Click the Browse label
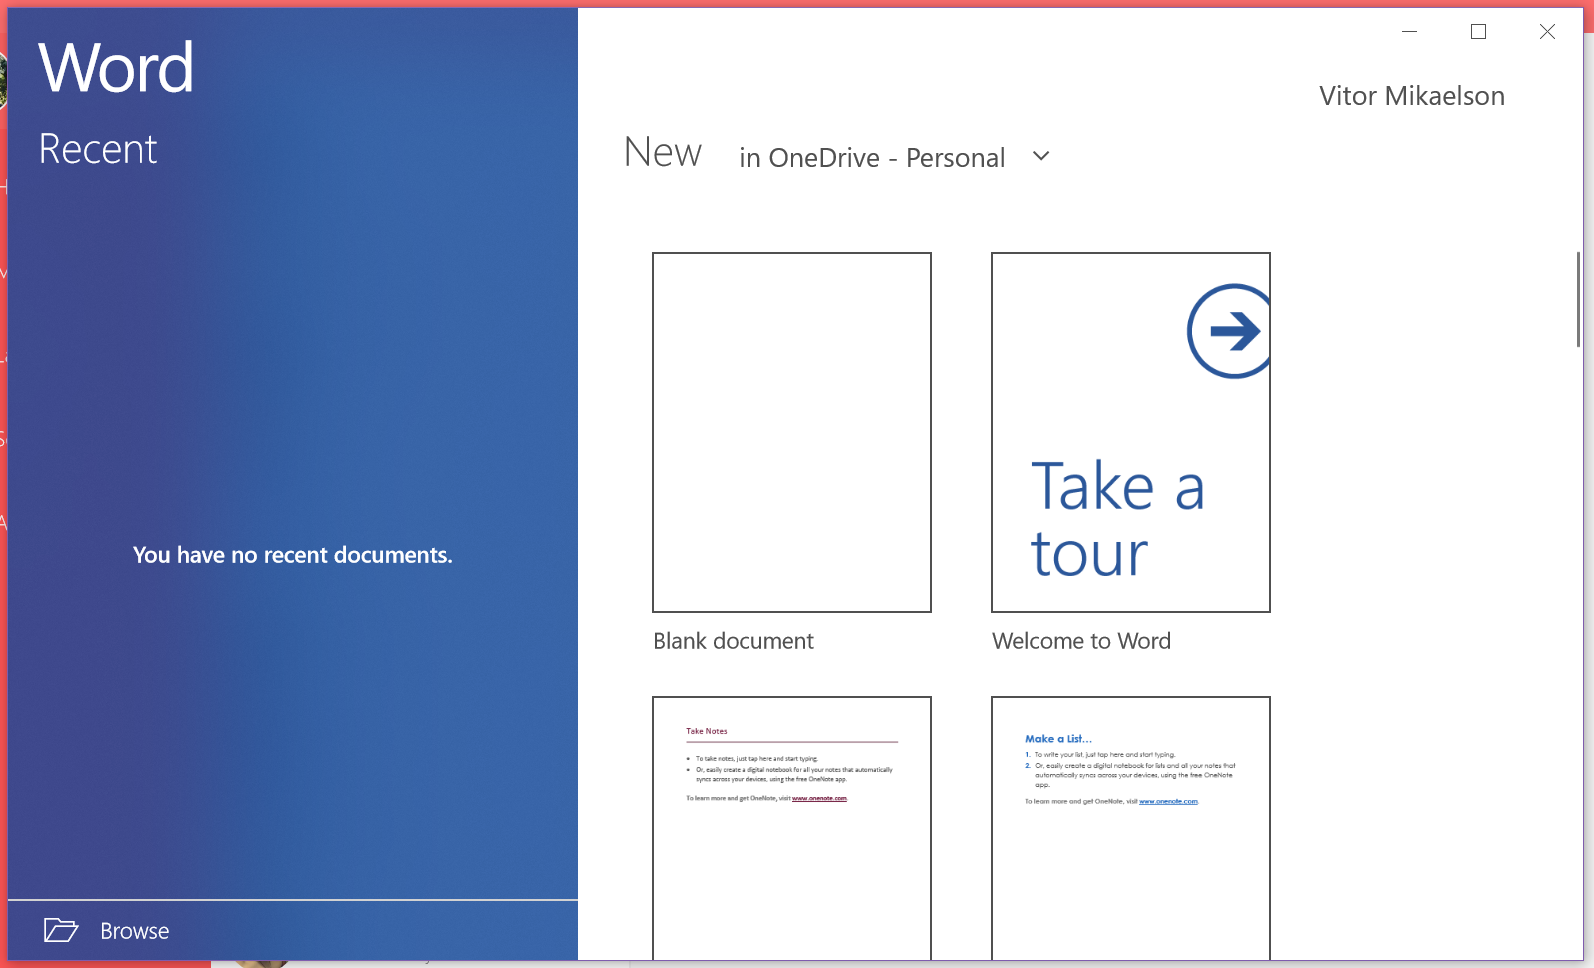This screenshot has height=968, width=1594. [x=135, y=931]
